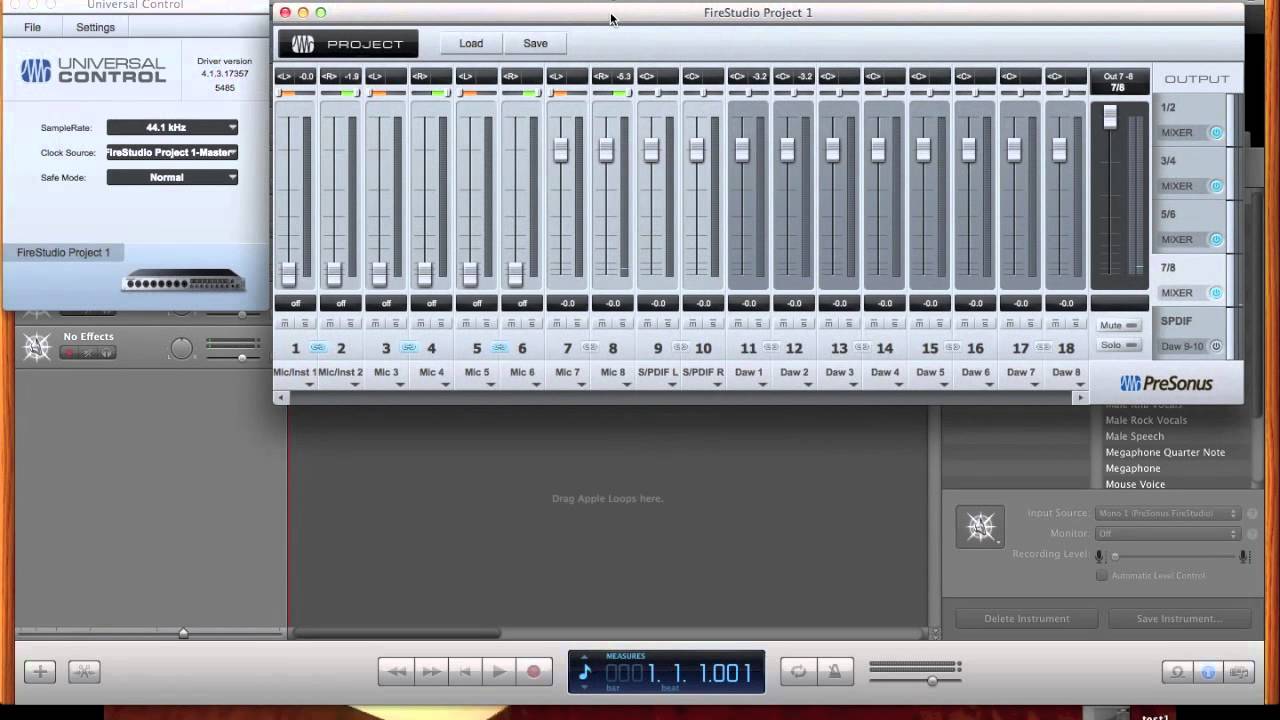The height and width of the screenshot is (720, 1280).
Task: Toggle stereo link for channels 17 and 18
Action: (x=1043, y=347)
